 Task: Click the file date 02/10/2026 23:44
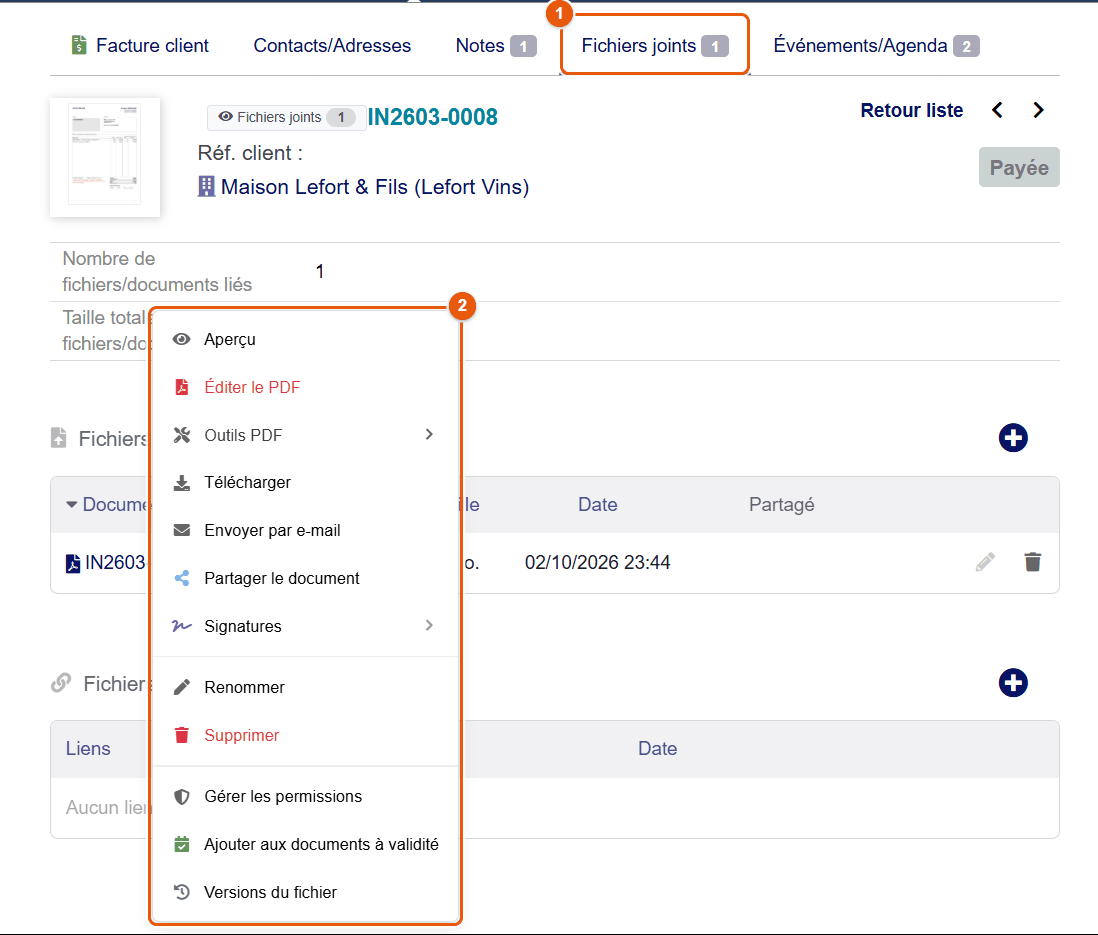click(x=597, y=562)
